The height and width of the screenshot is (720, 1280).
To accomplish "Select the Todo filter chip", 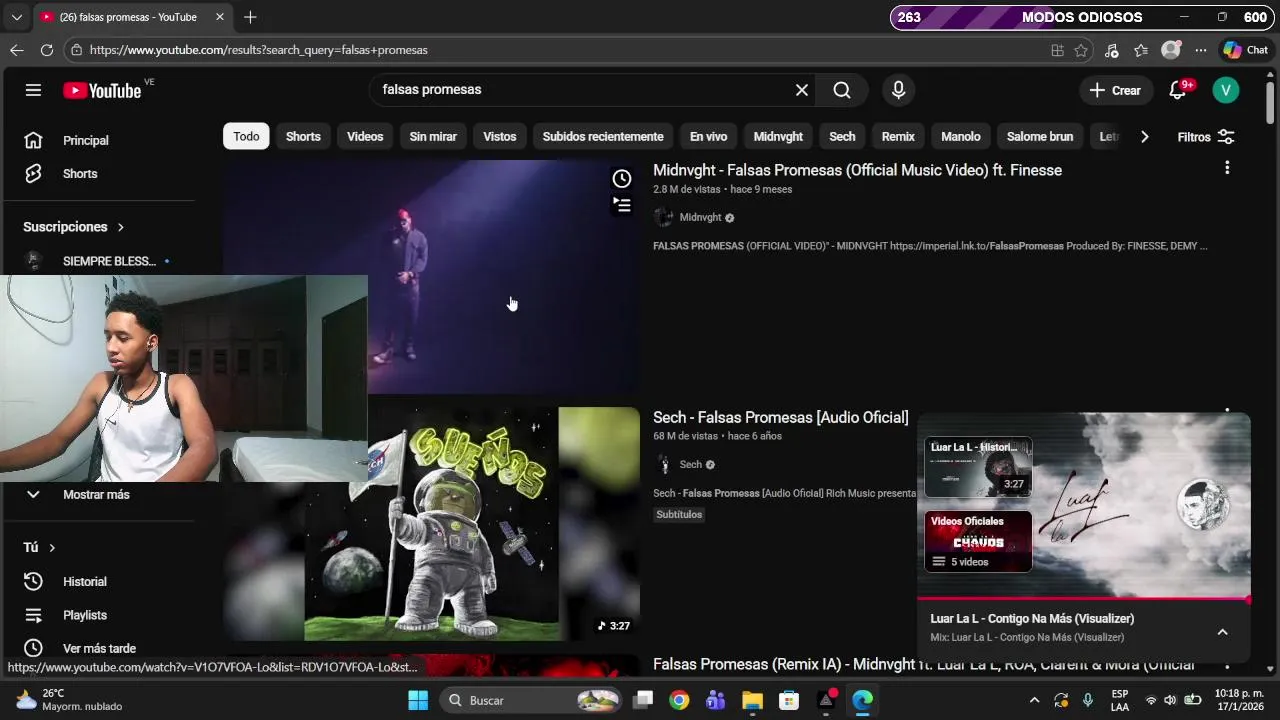I will pyautogui.click(x=246, y=137).
